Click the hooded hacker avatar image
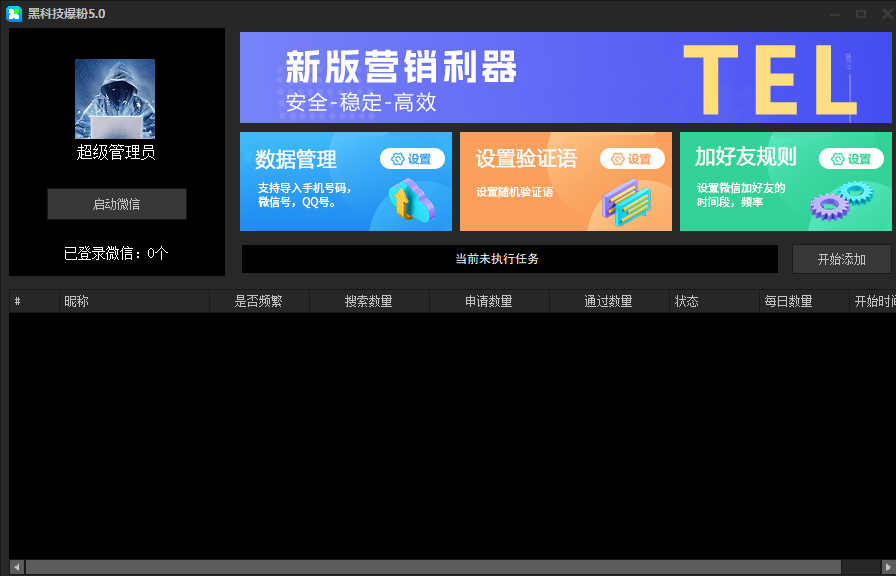The image size is (896, 576). point(115,98)
